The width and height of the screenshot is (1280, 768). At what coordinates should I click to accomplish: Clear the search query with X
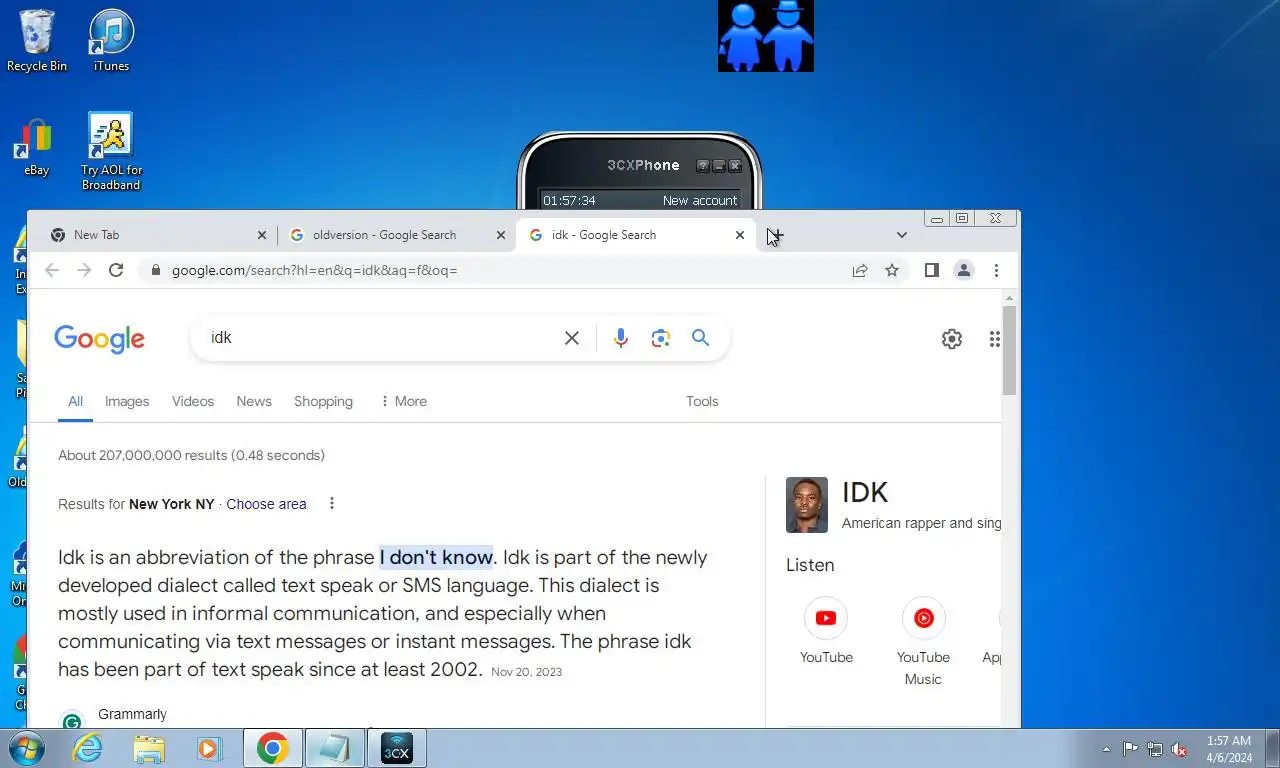tap(572, 338)
